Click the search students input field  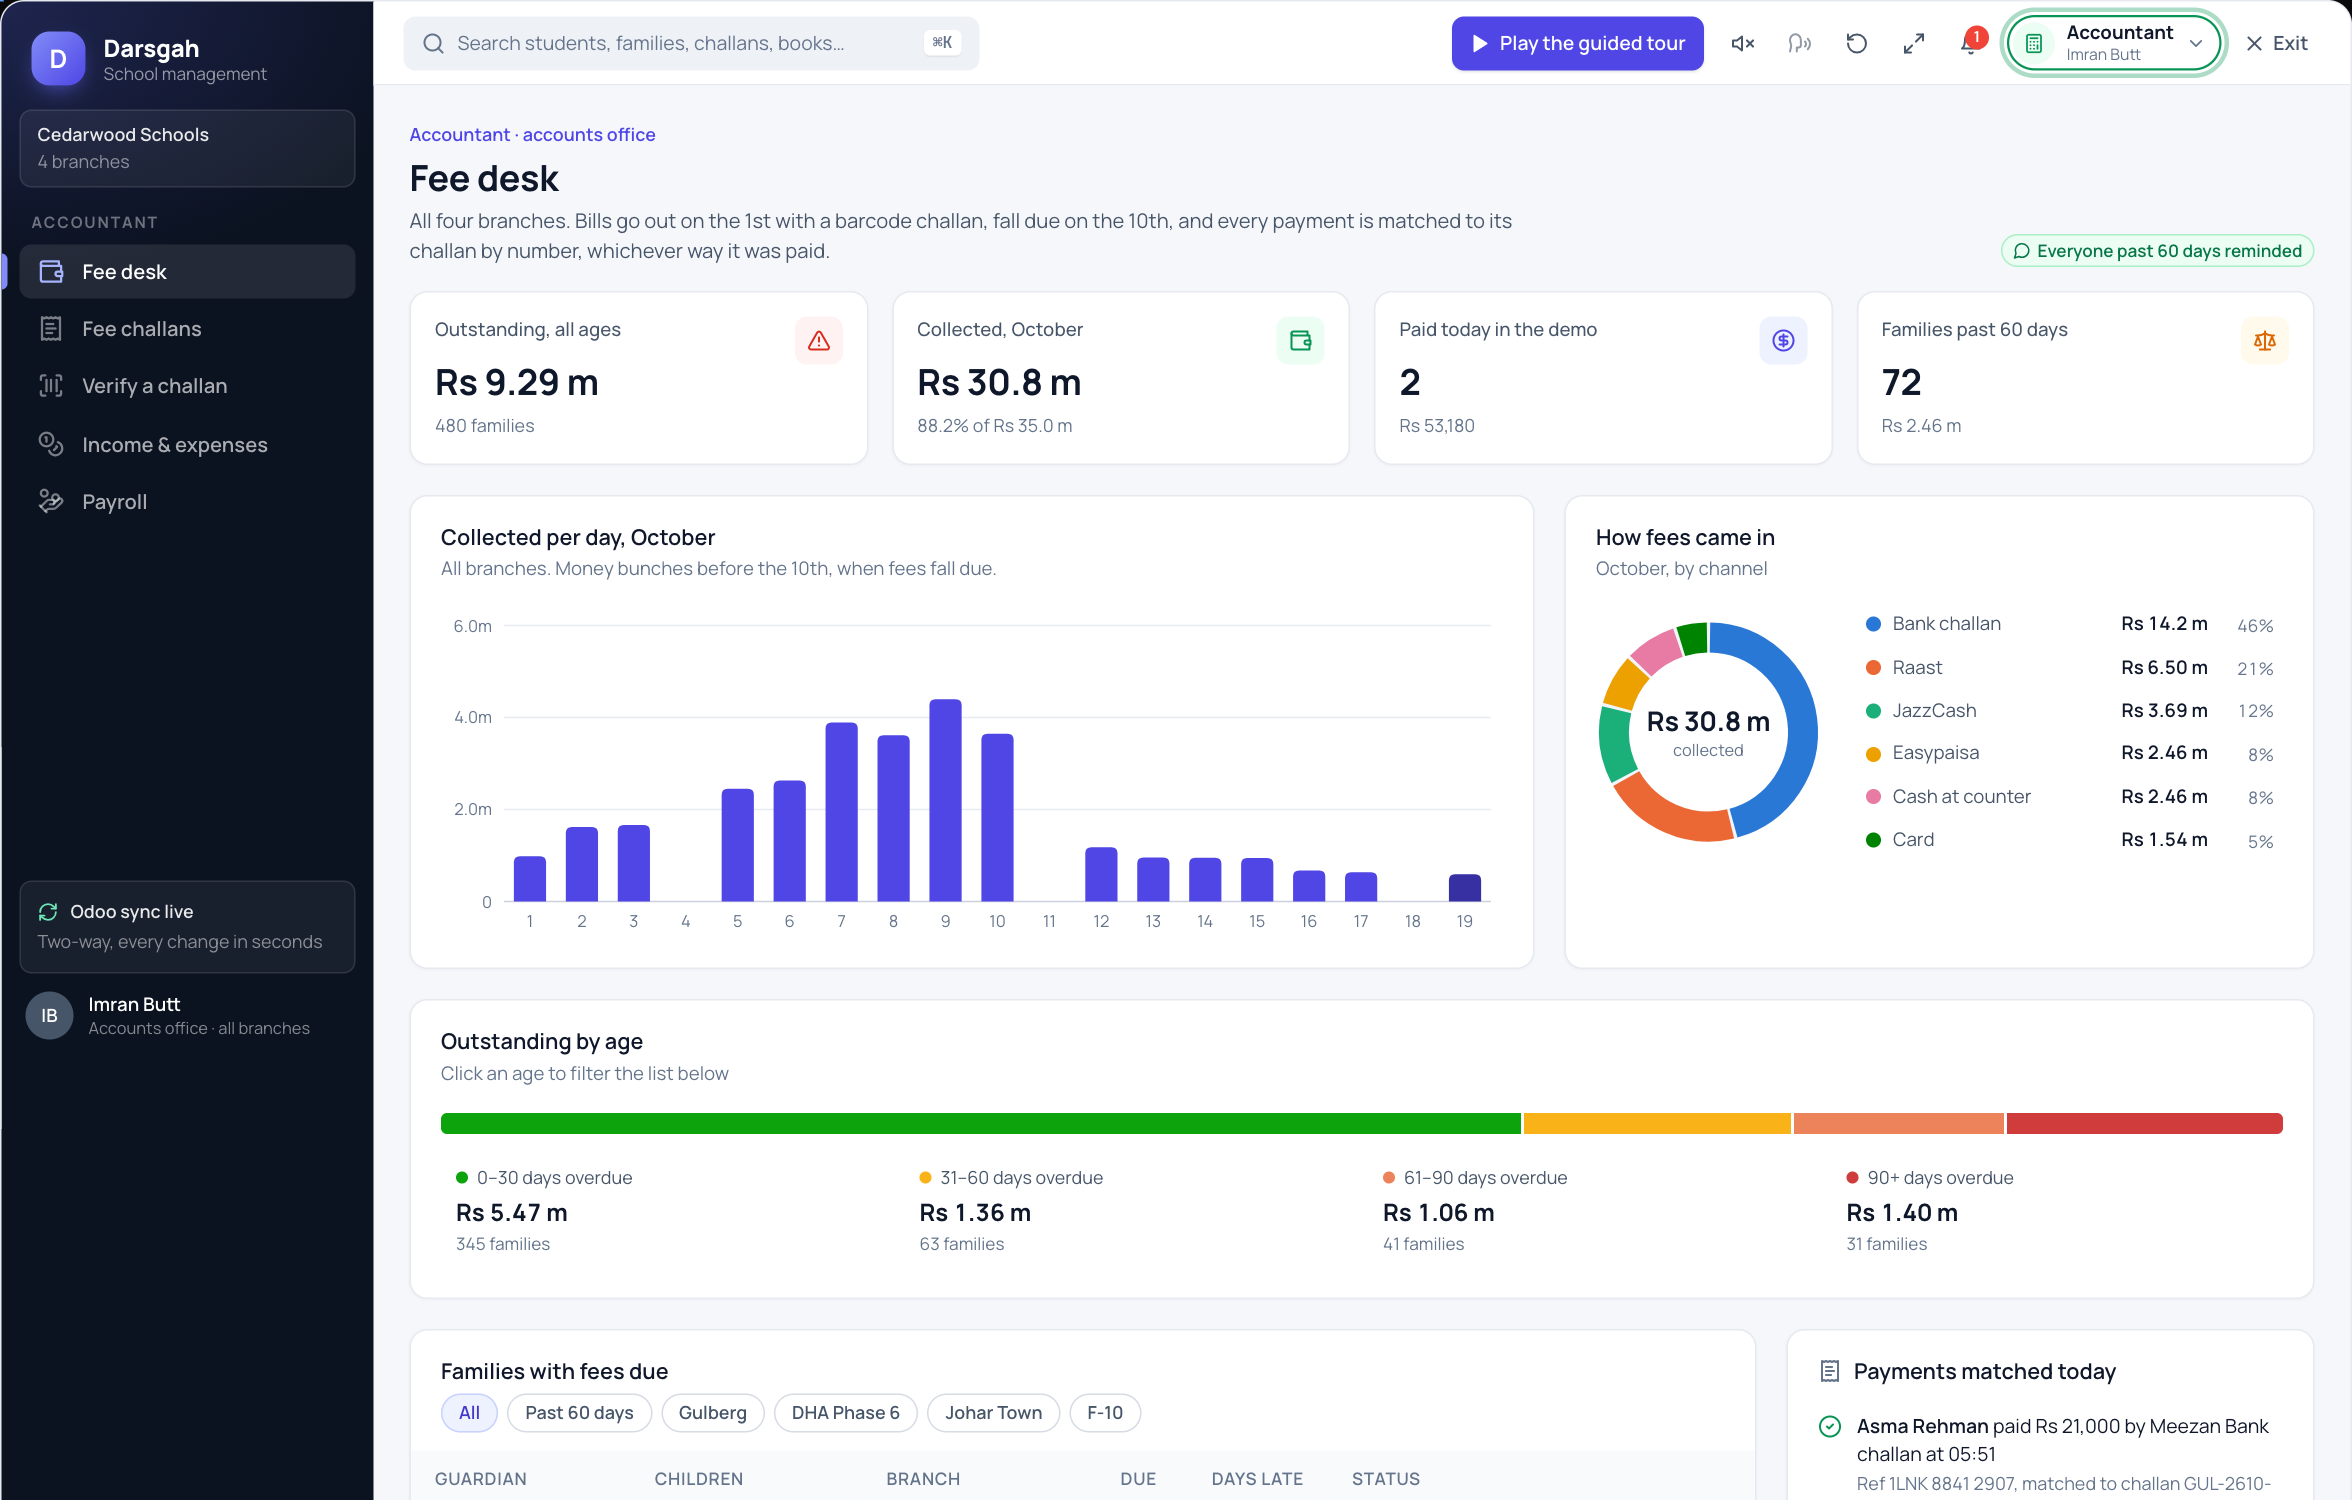(691, 43)
